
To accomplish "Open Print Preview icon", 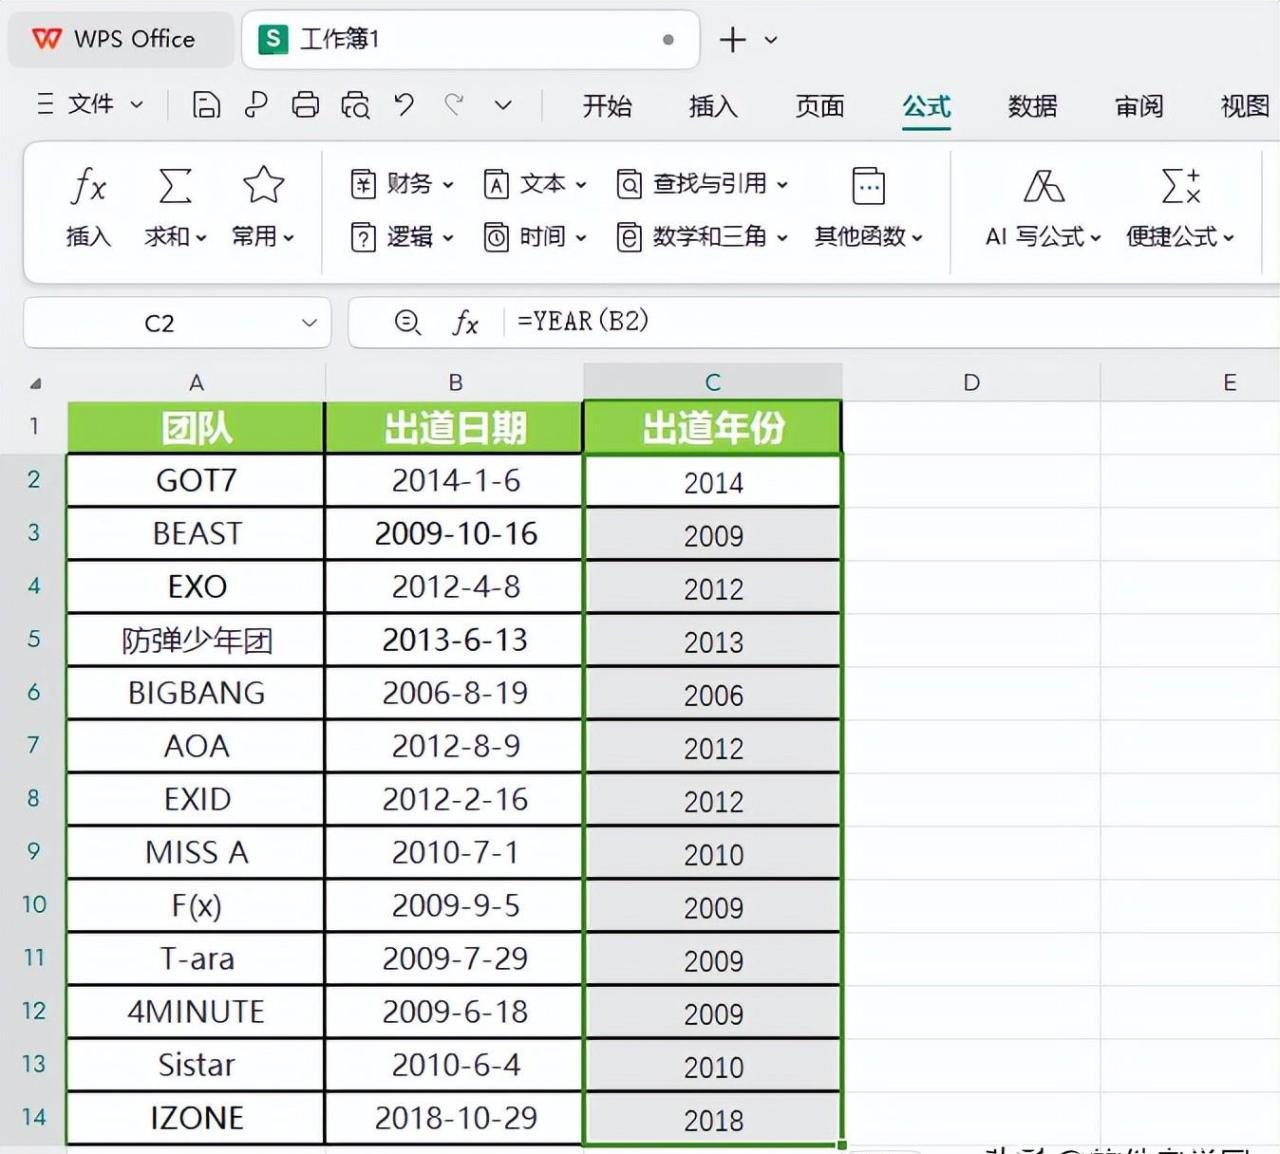I will point(355,104).
